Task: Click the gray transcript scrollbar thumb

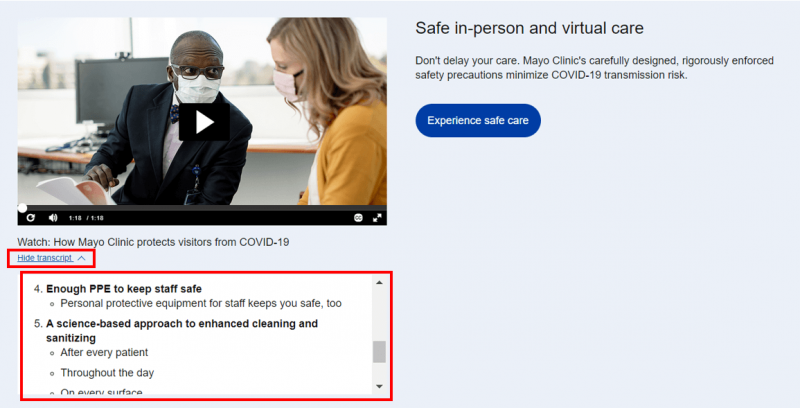Action: [379, 352]
